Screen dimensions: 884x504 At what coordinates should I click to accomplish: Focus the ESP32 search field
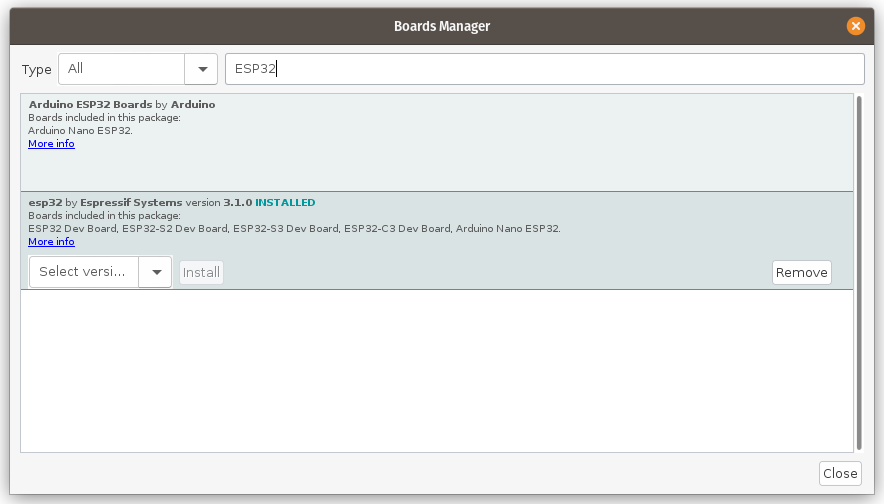[544, 69]
